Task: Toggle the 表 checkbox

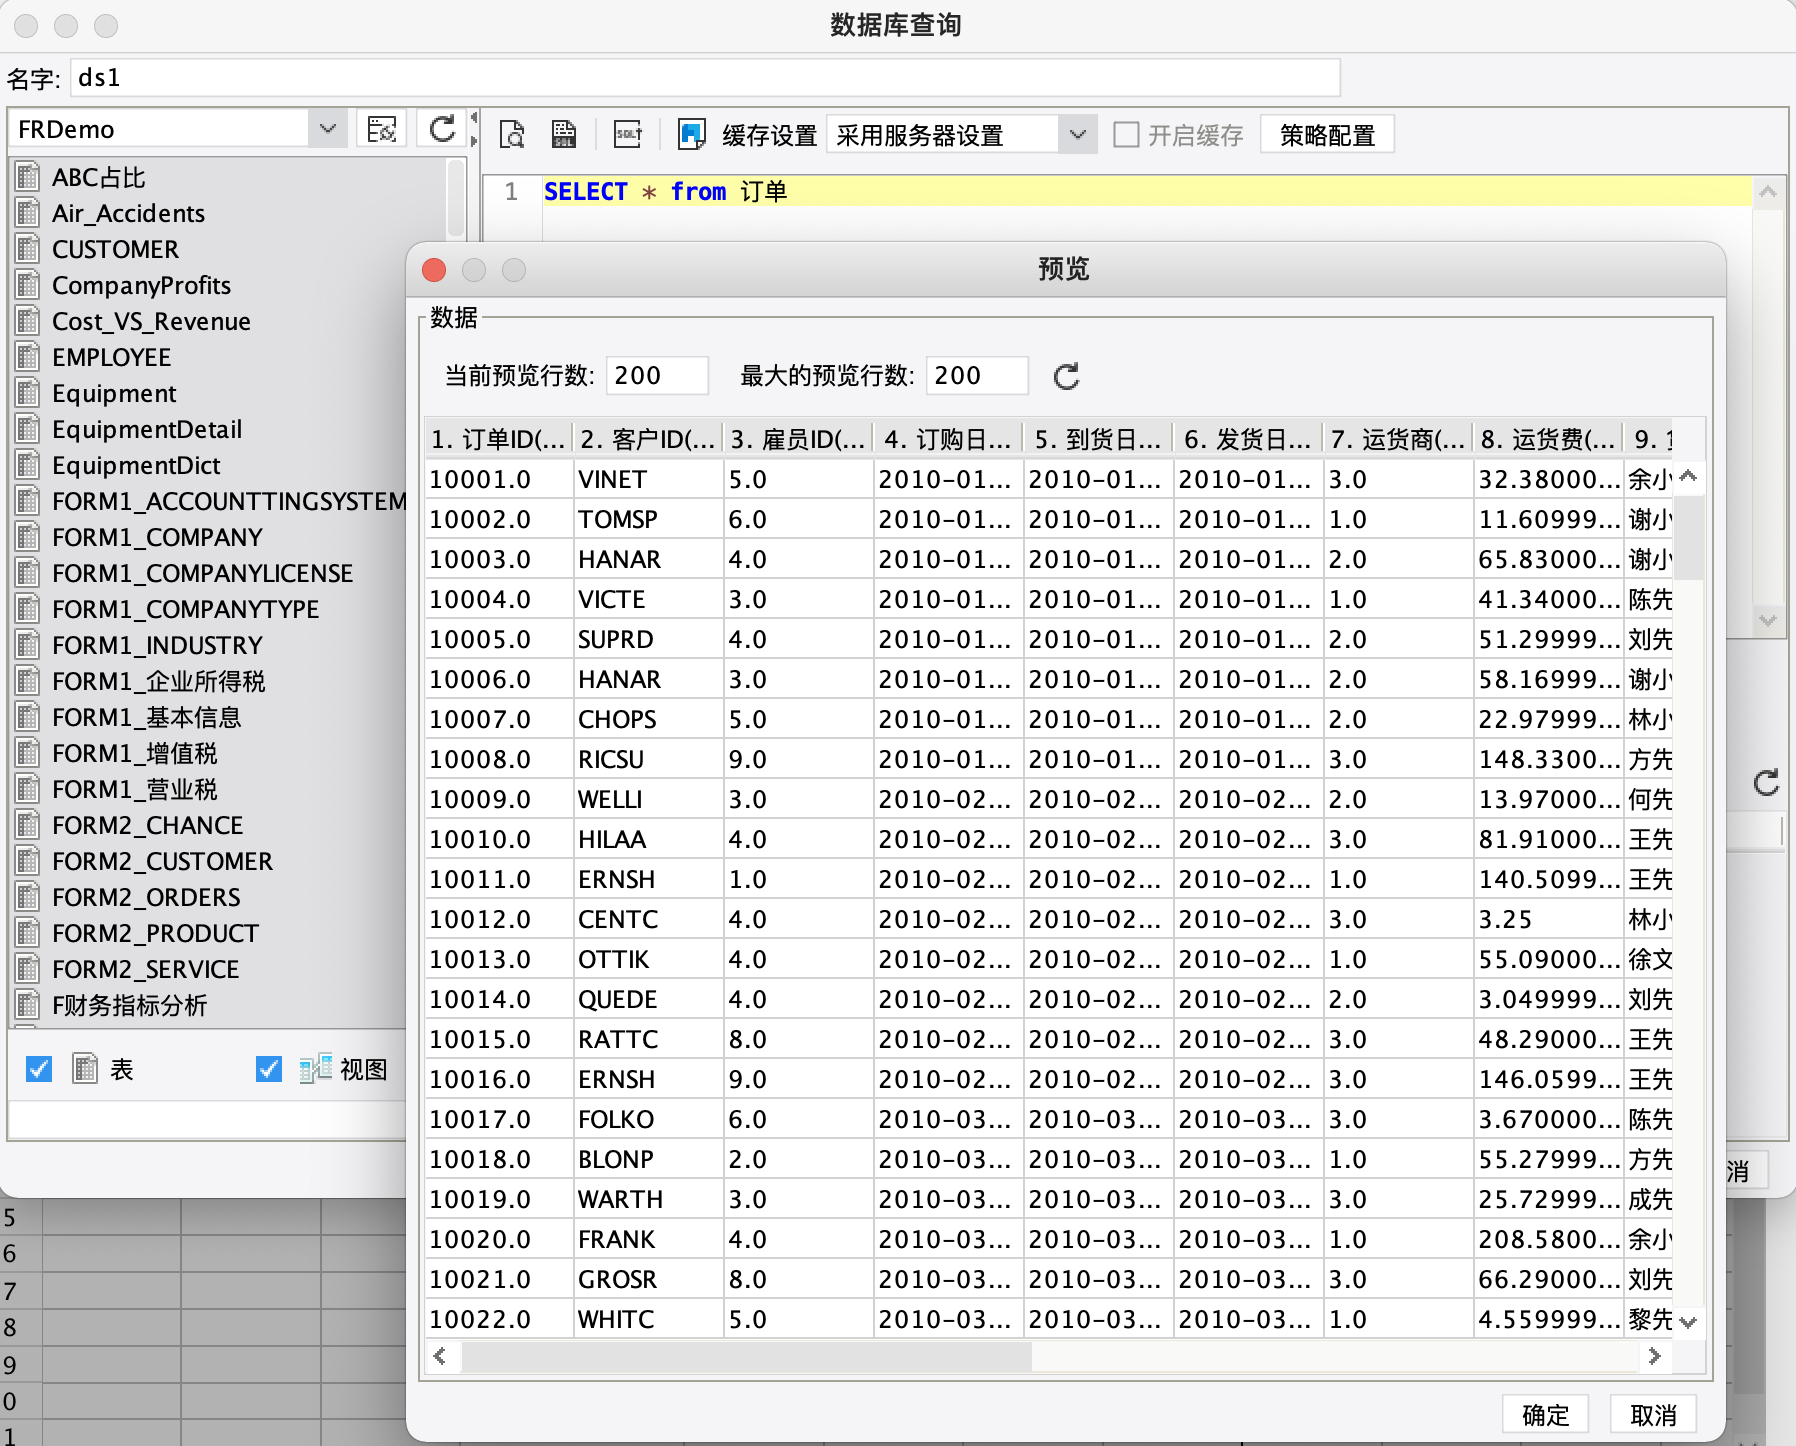Action: (x=39, y=1069)
